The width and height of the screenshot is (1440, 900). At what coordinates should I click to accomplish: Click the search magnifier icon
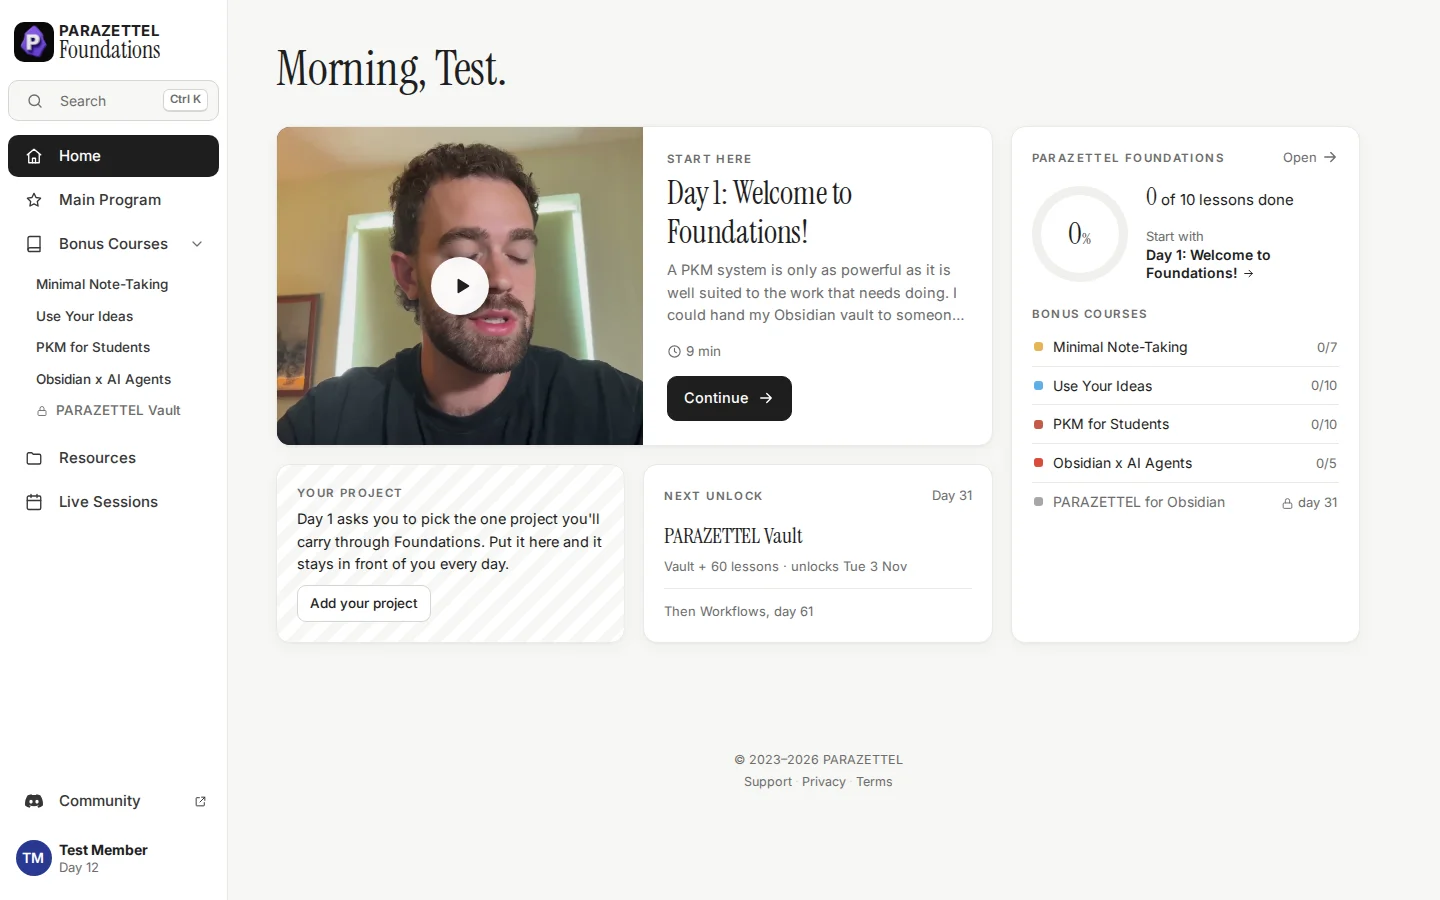tap(35, 101)
